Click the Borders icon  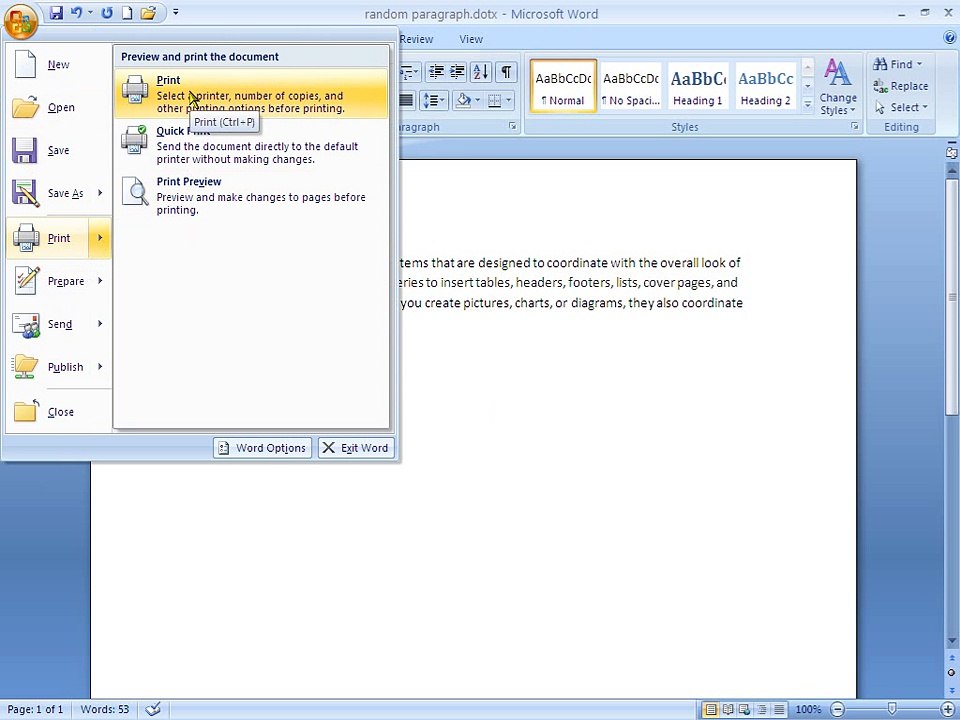494,100
